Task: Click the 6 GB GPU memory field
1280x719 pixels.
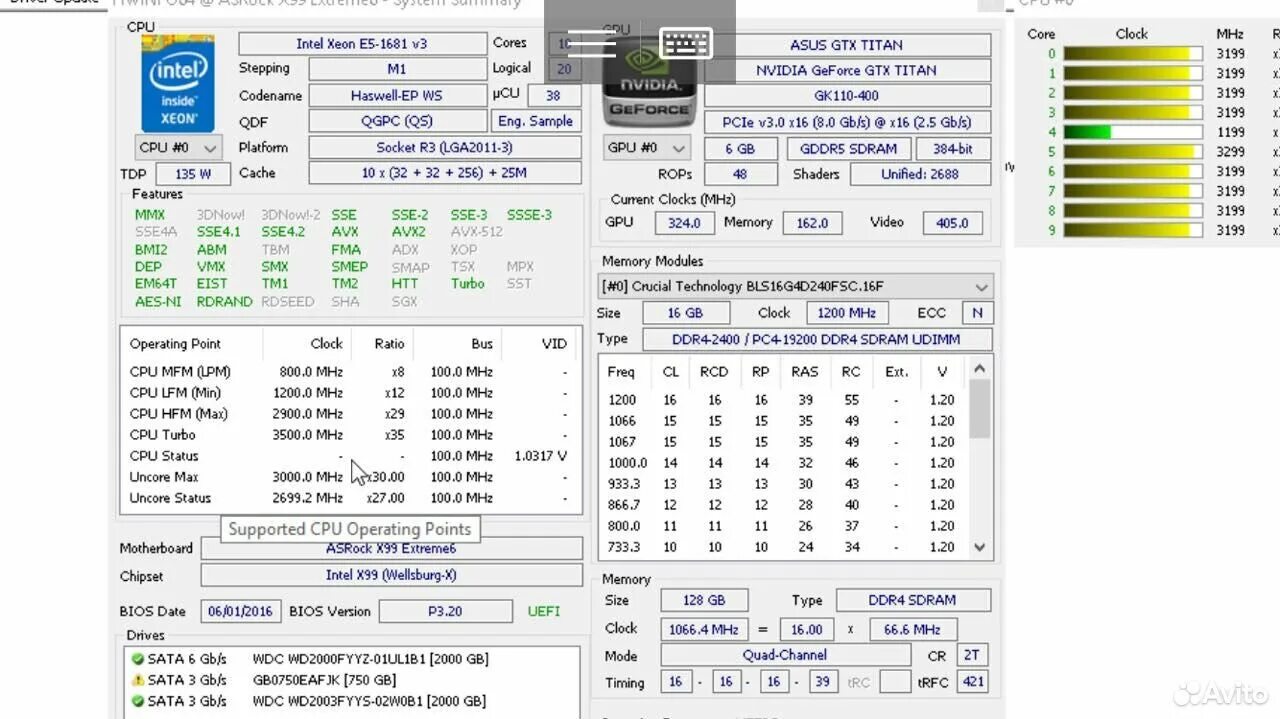Action: click(x=740, y=148)
